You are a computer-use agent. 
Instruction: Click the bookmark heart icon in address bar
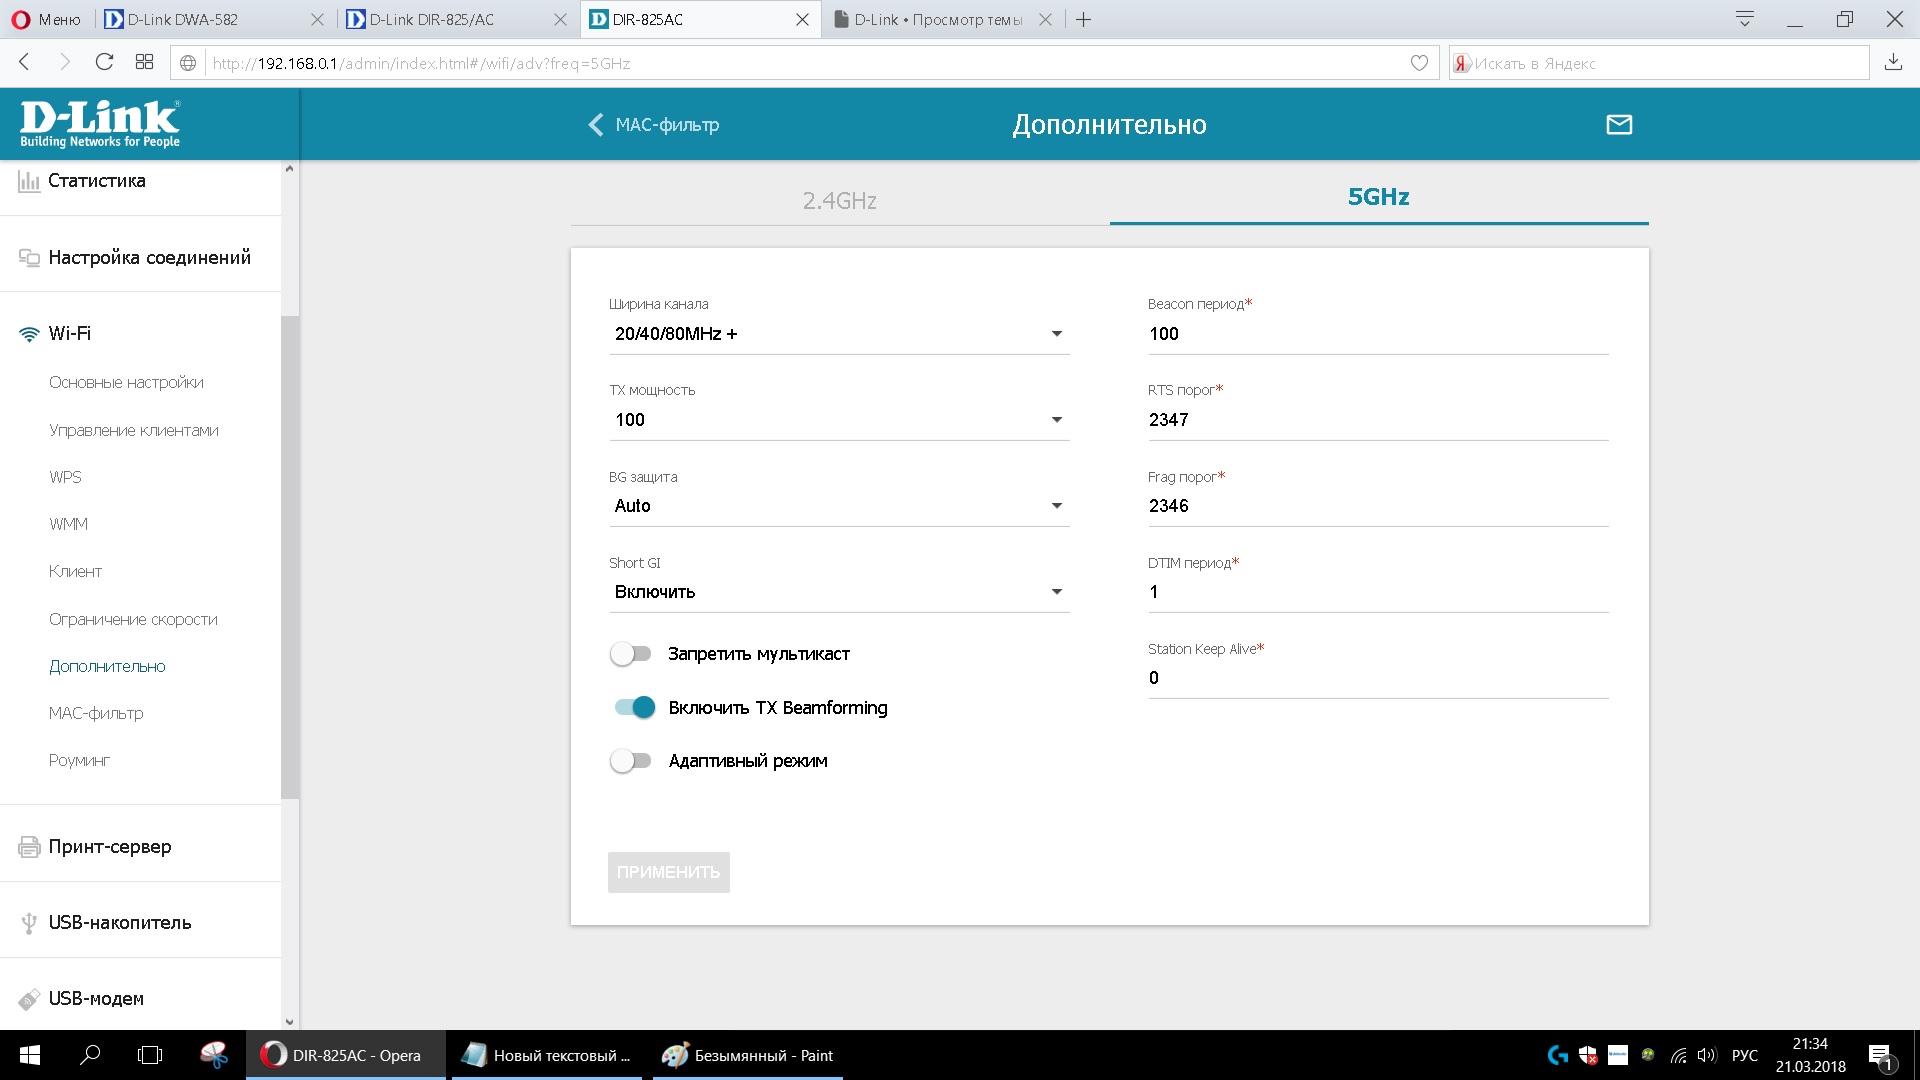pyautogui.click(x=1419, y=63)
